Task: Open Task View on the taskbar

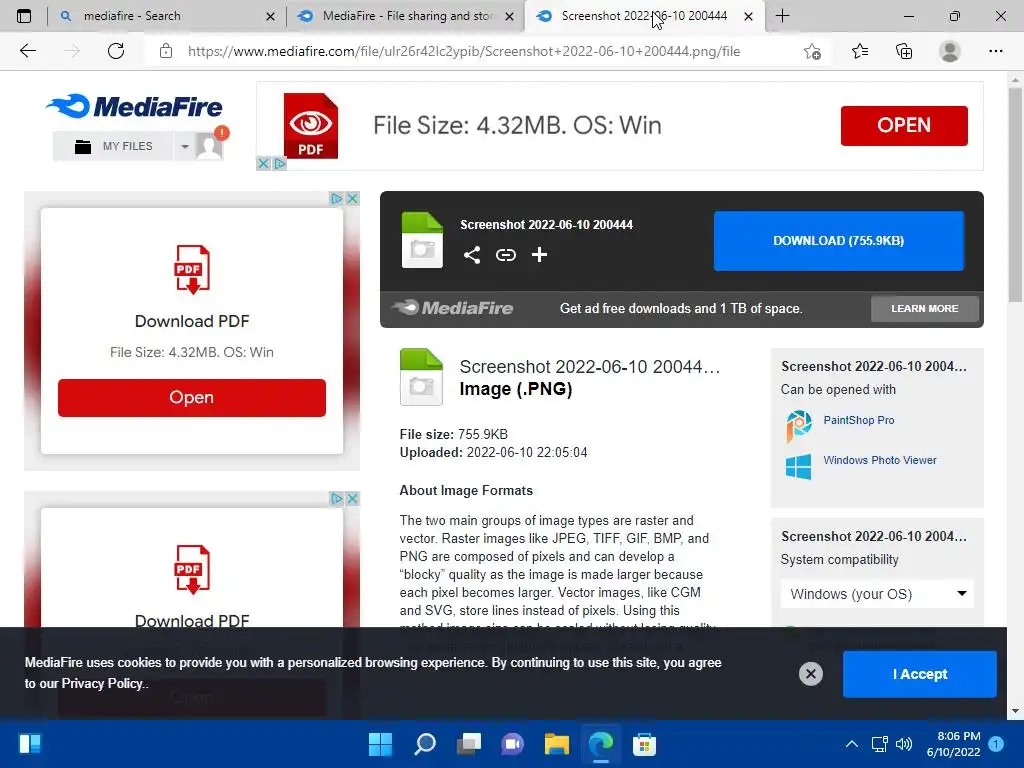Action: coord(468,744)
